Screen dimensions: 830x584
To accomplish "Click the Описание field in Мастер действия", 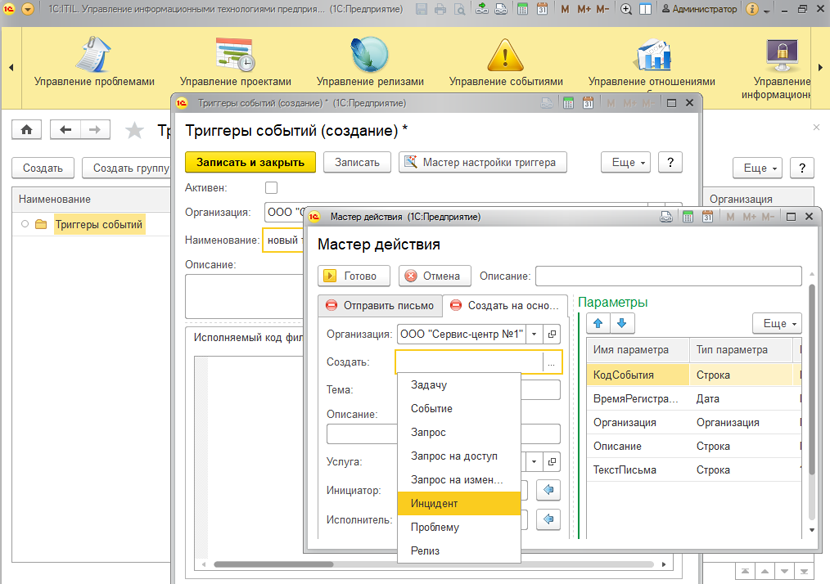I will pos(668,276).
